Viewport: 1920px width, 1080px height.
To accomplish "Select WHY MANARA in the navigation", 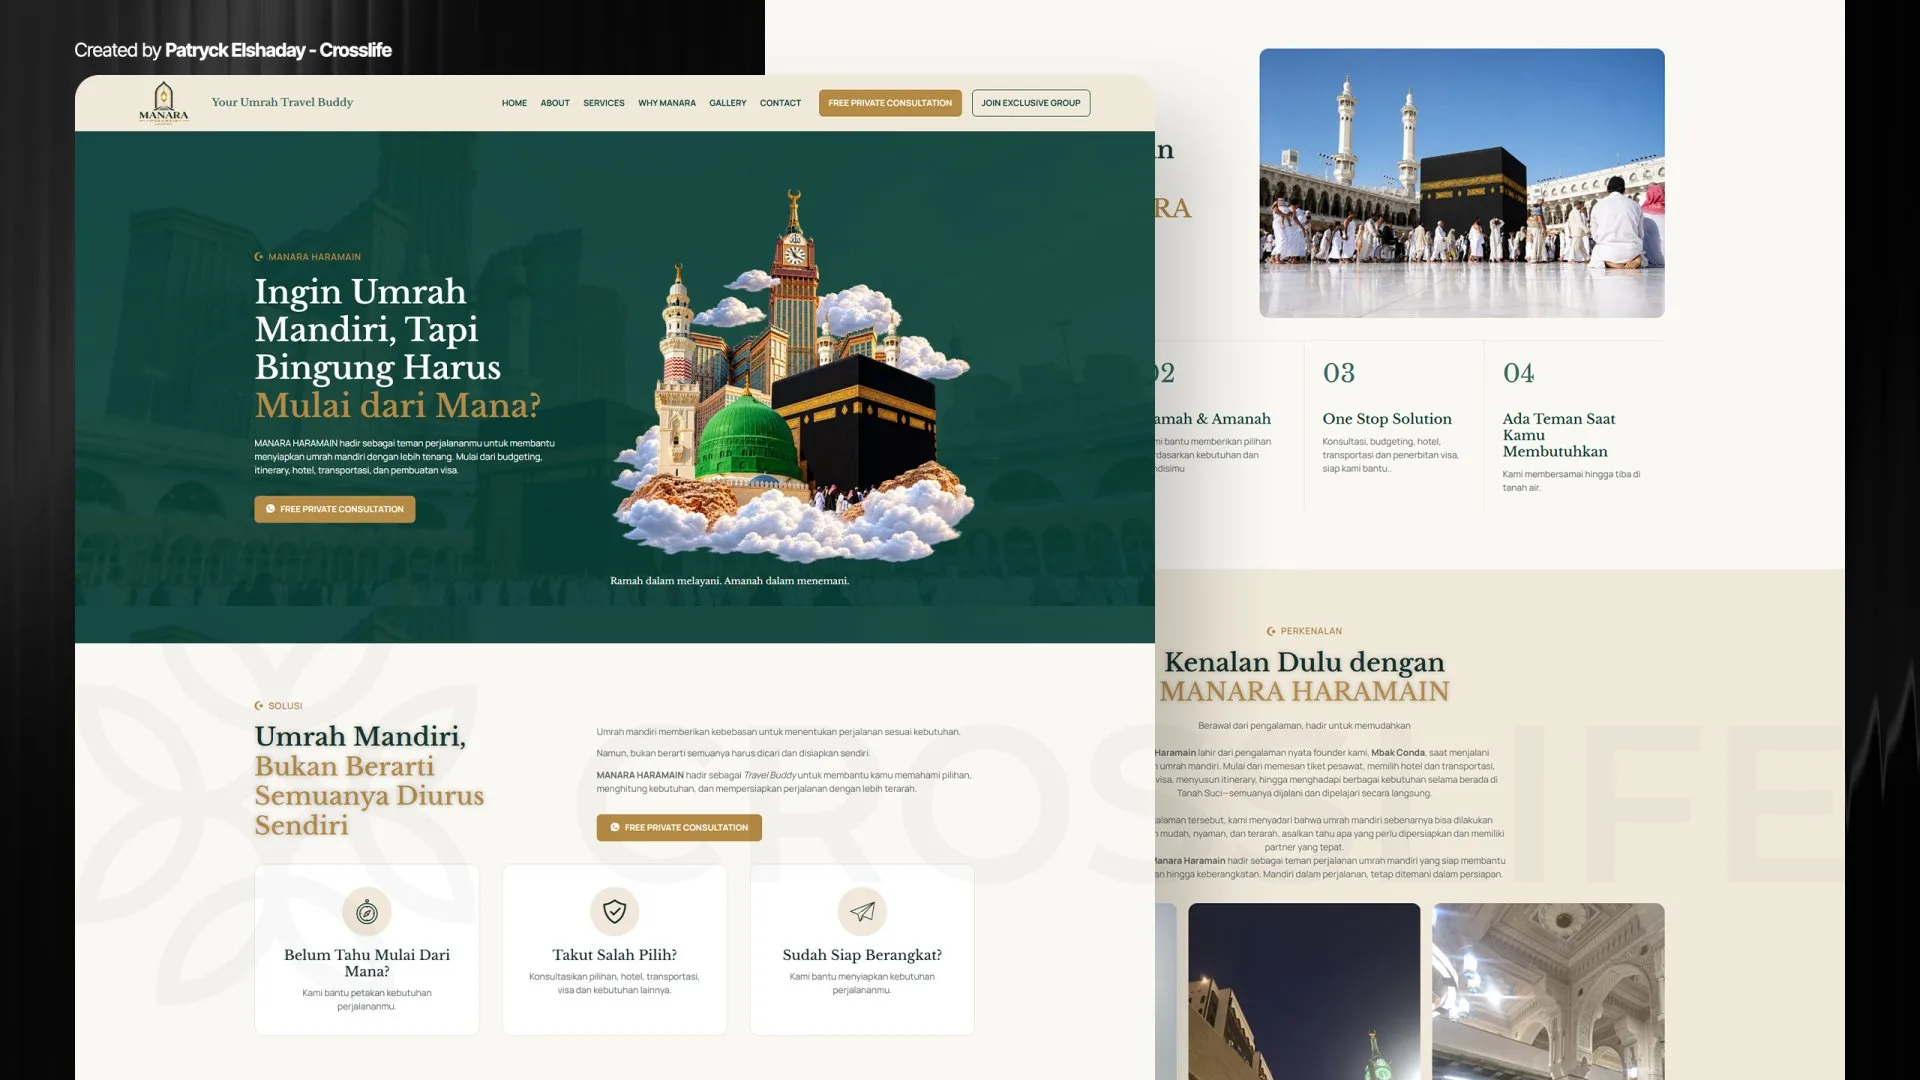I will tap(667, 103).
